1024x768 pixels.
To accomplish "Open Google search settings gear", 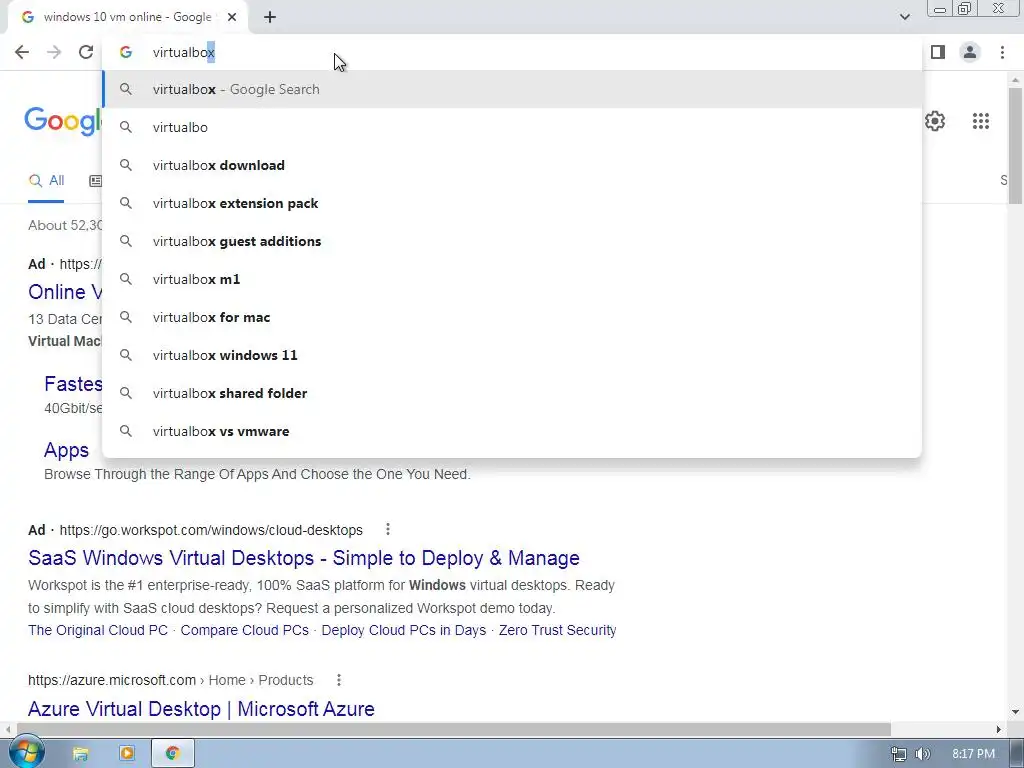I will click(x=935, y=121).
